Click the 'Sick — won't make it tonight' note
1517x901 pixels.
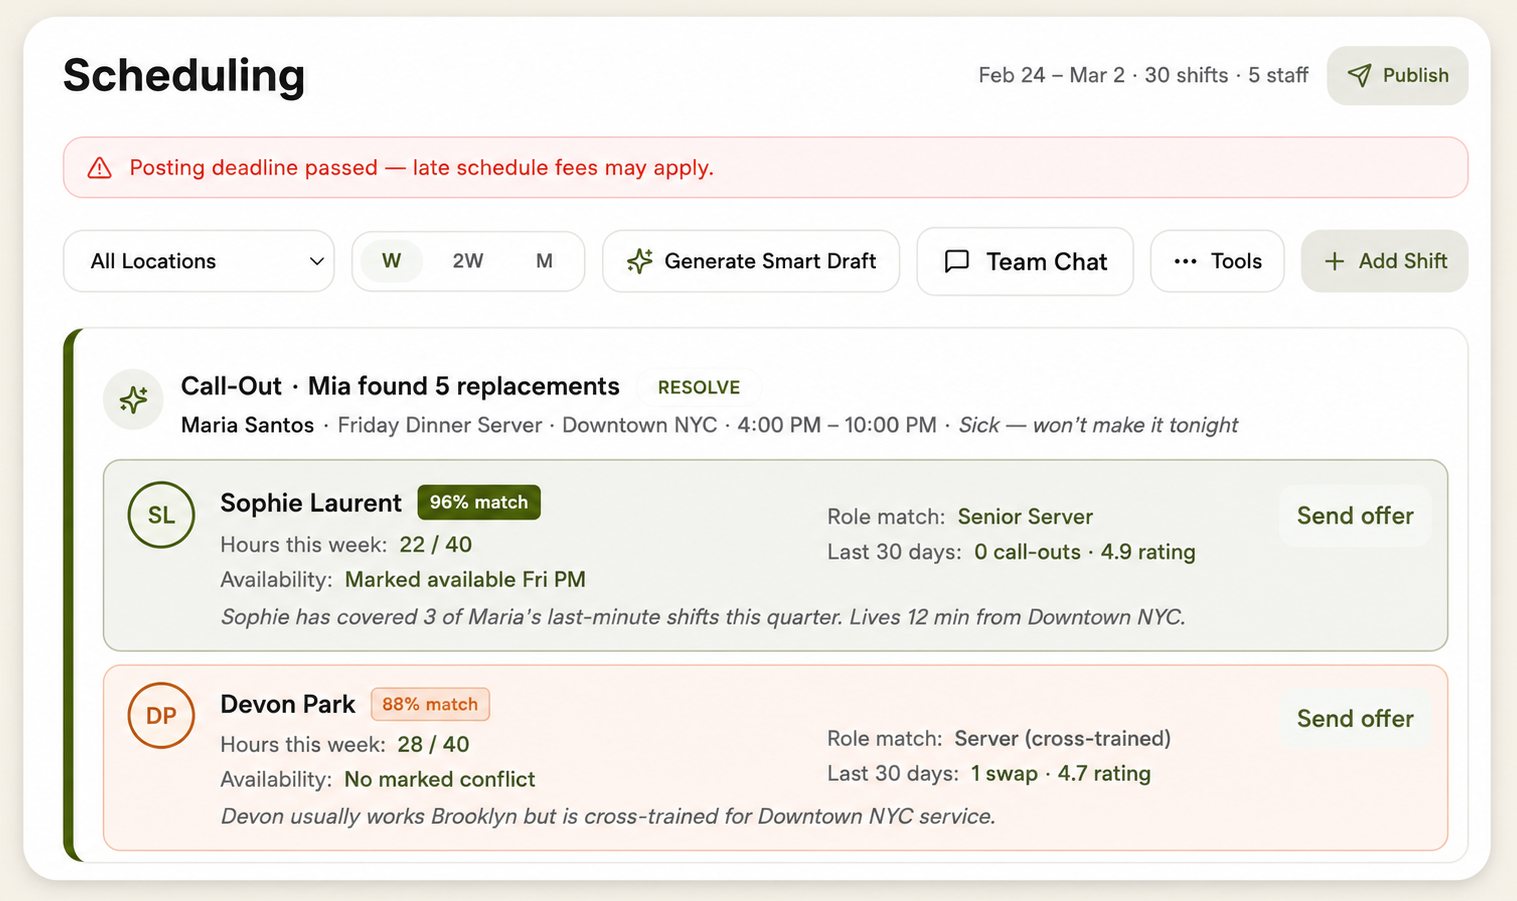pyautogui.click(x=1098, y=425)
